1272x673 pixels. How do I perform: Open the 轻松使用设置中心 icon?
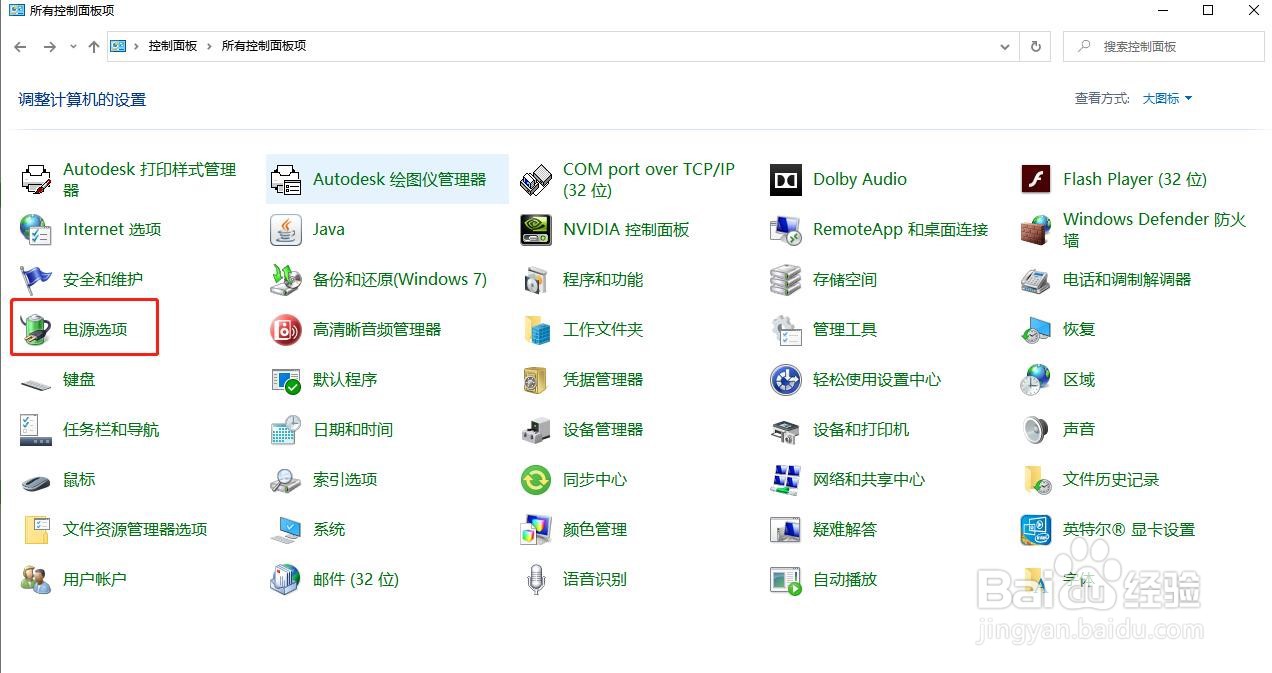point(786,380)
